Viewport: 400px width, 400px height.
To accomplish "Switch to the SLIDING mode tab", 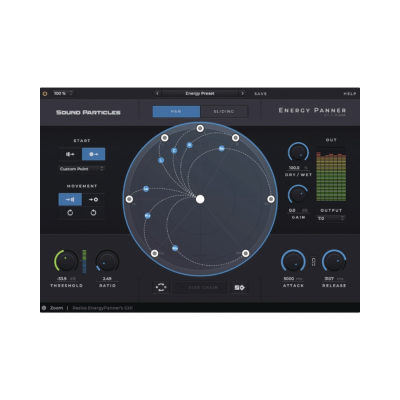I will [224, 111].
